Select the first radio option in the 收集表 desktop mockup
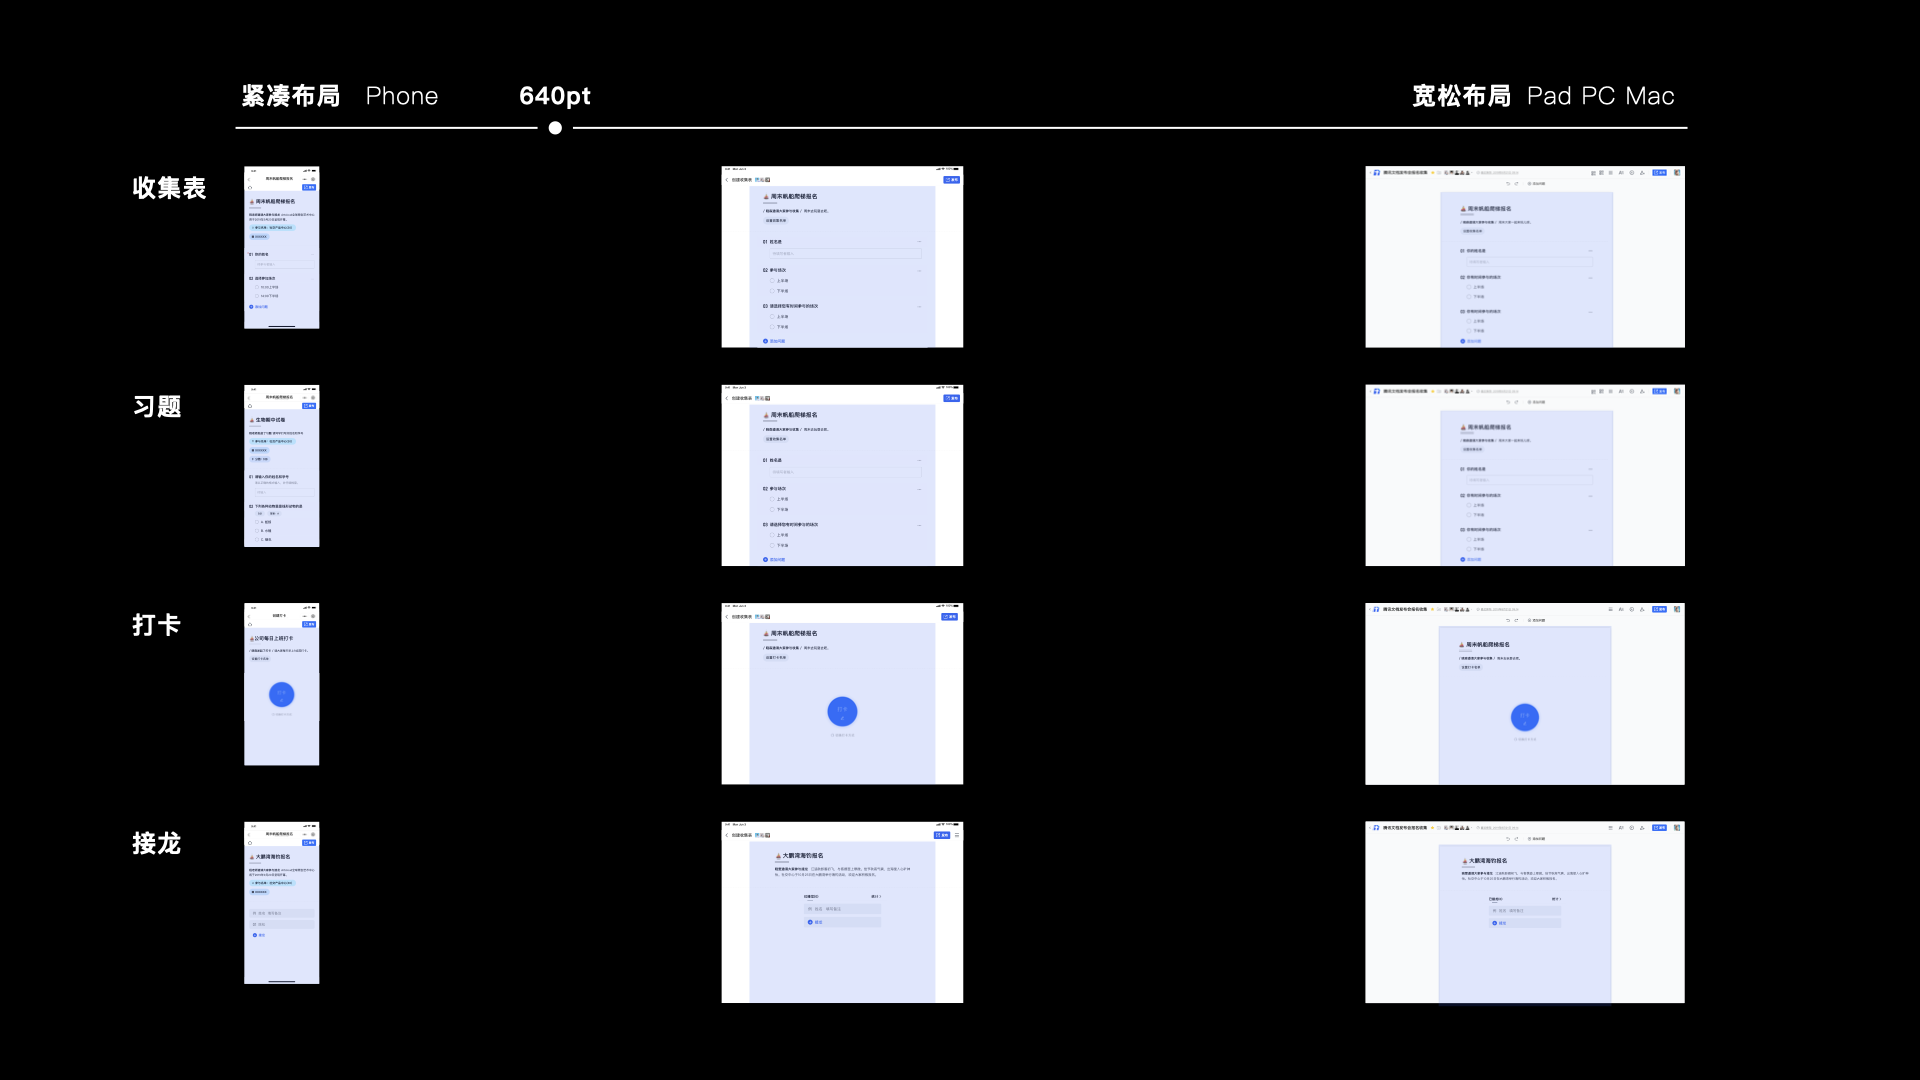 (x=1468, y=287)
